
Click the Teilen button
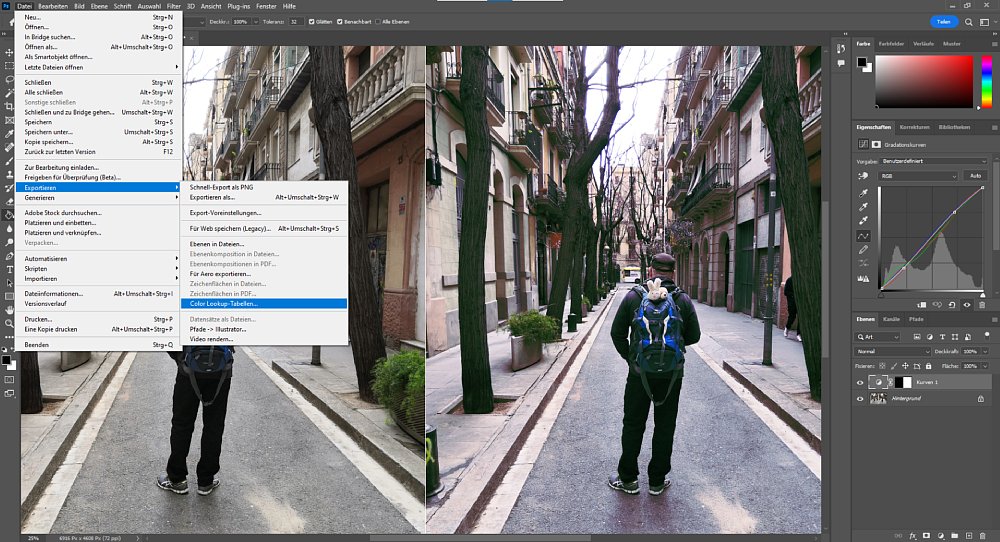943,21
